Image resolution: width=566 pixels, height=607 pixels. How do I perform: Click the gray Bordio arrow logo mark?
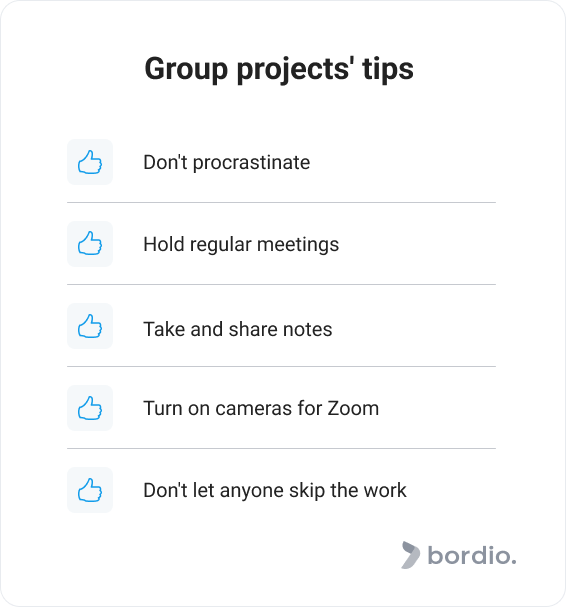point(410,555)
